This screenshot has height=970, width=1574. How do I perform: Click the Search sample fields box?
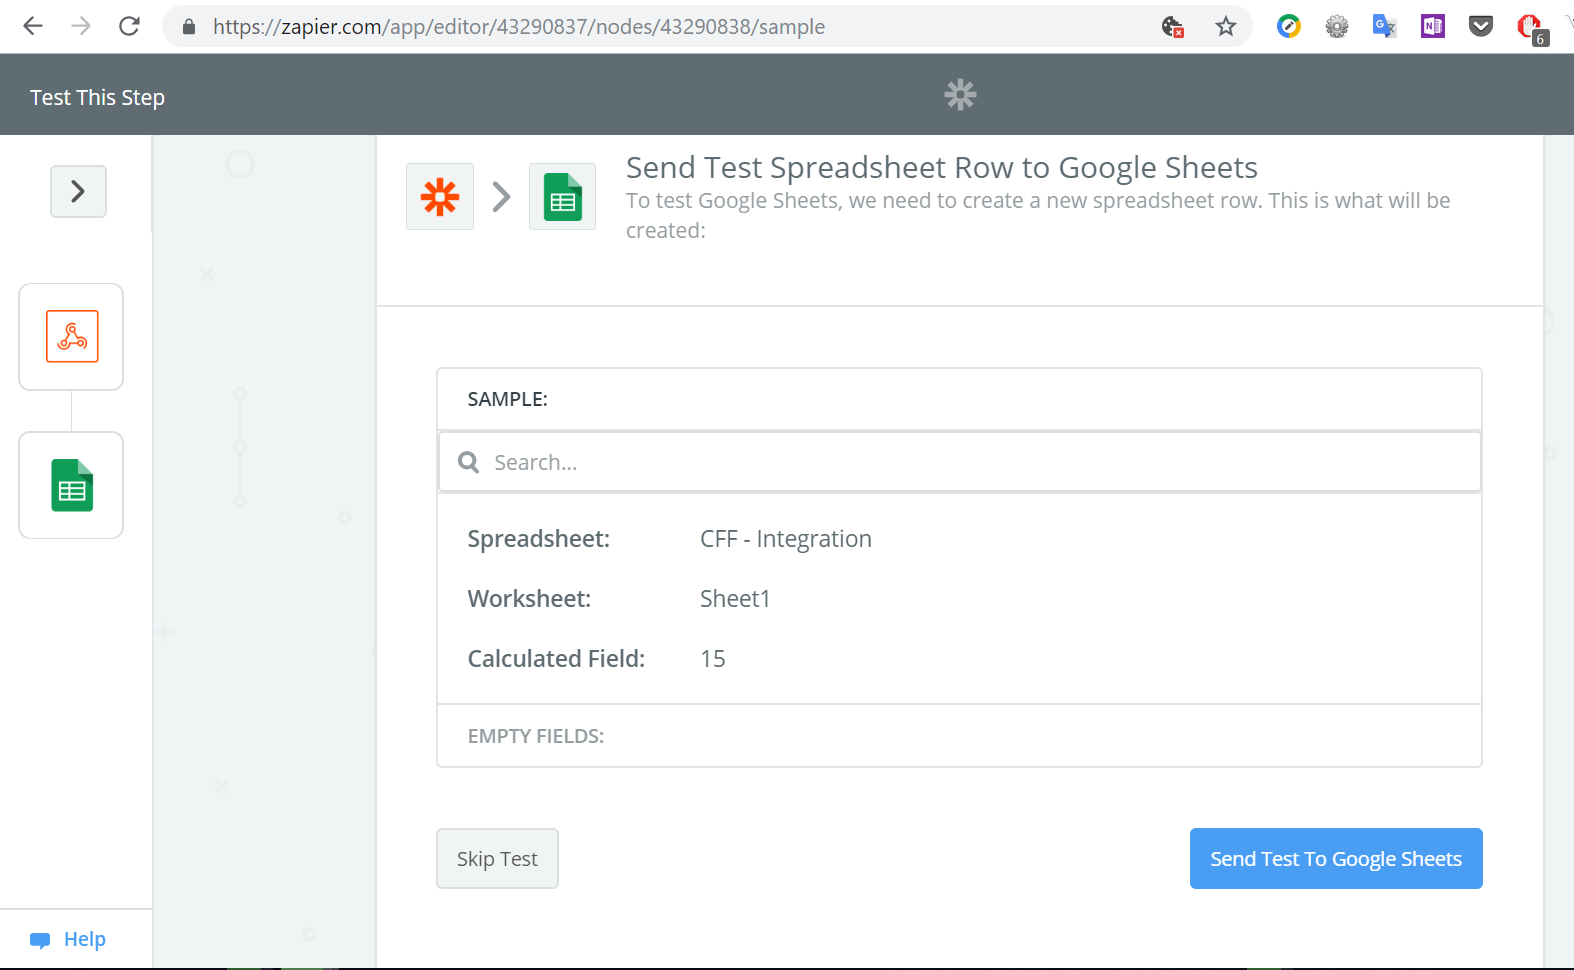(x=959, y=462)
